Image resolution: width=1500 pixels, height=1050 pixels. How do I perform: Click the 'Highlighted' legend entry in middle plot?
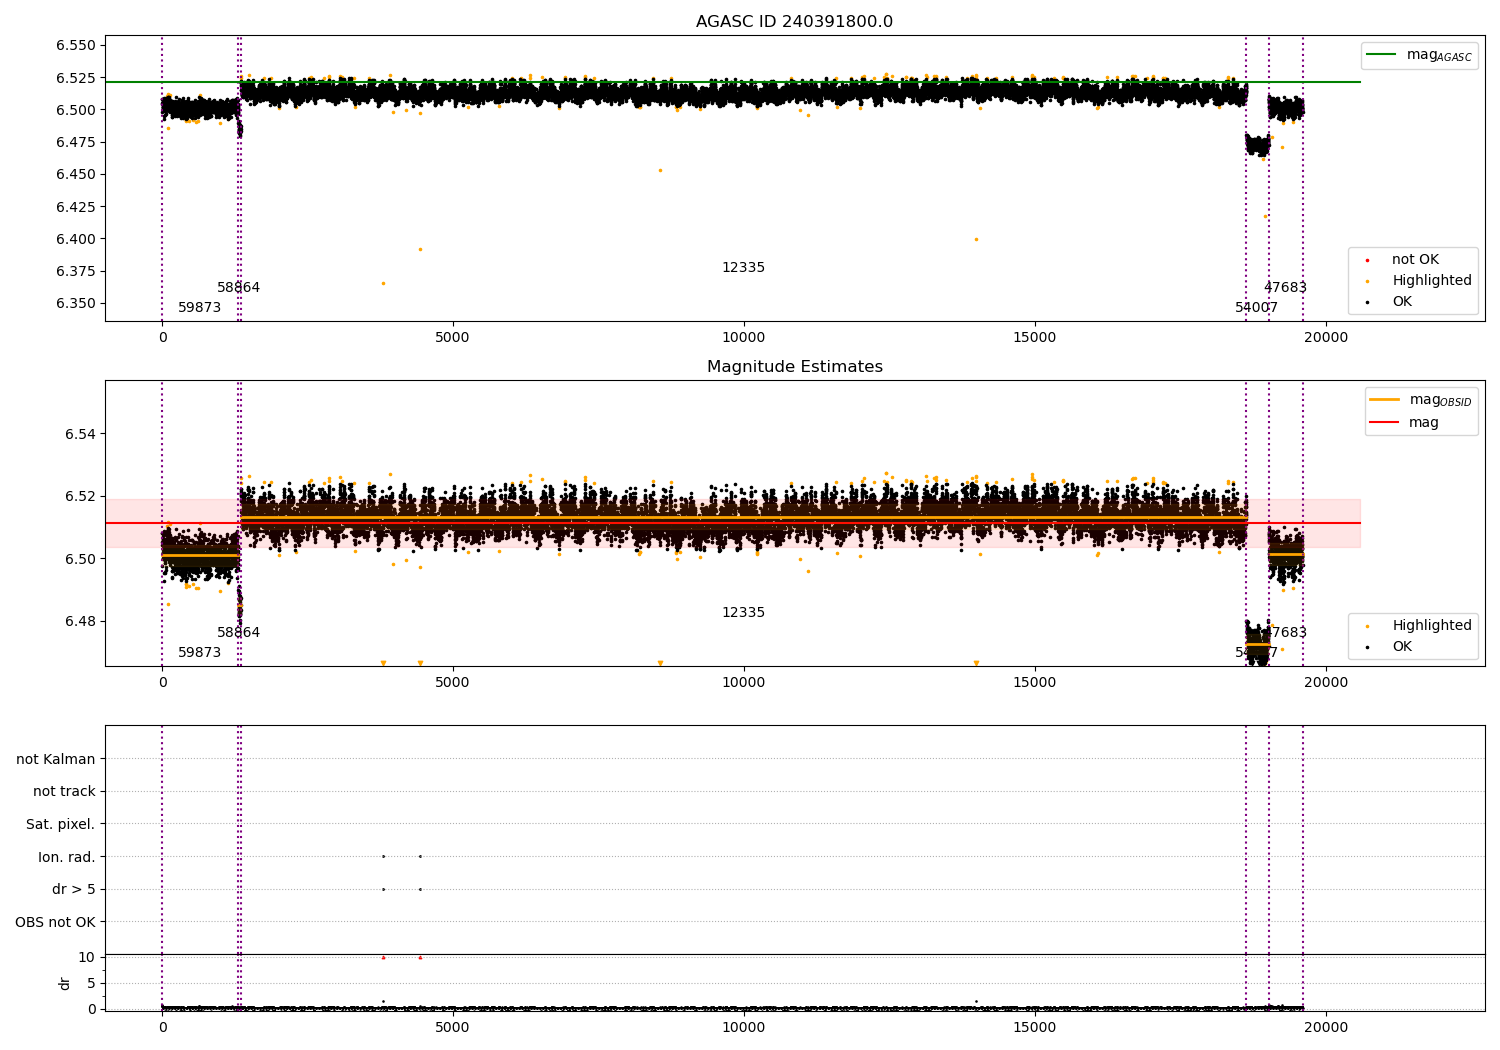pos(1431,626)
